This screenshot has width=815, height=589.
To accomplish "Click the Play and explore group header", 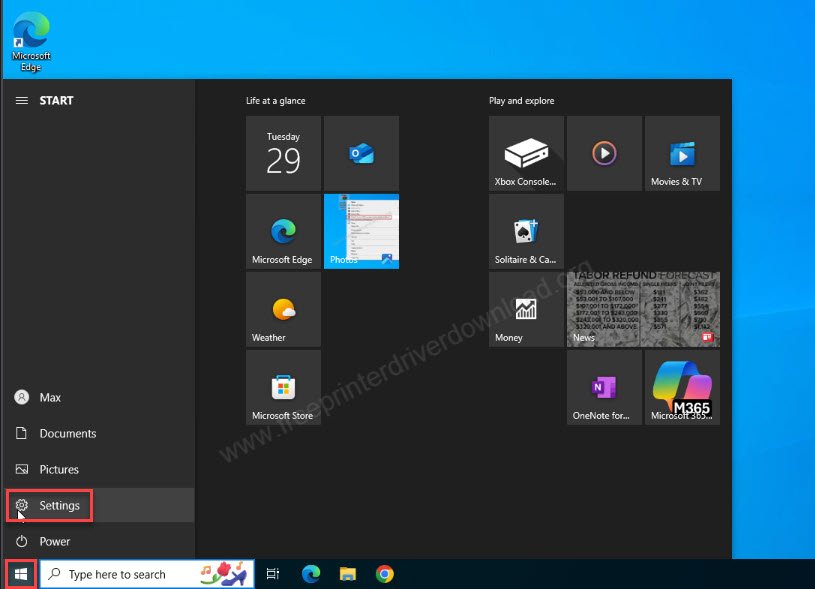I will pyautogui.click(x=521, y=101).
